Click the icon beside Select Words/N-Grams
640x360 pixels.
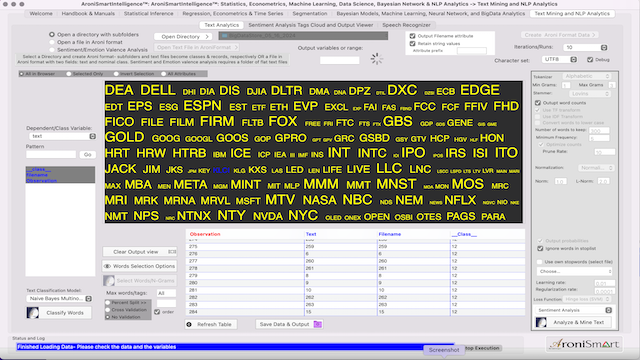[x=109, y=281]
